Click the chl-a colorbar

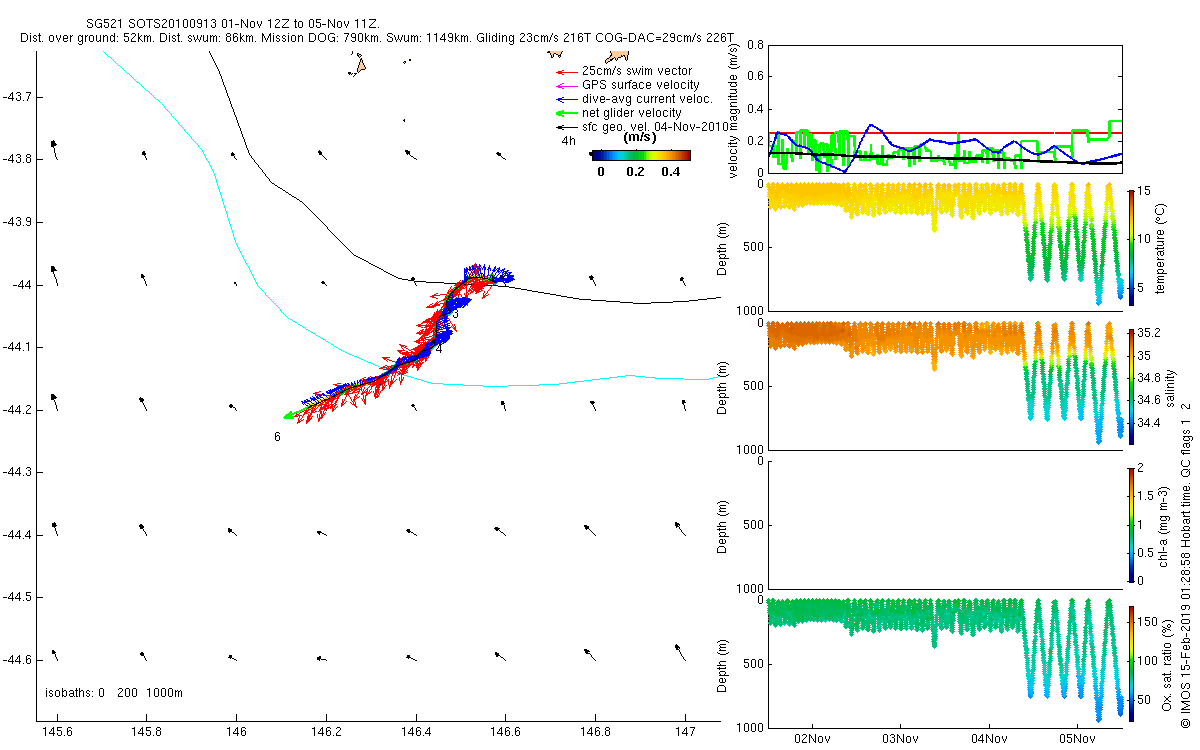pyautogui.click(x=1131, y=524)
